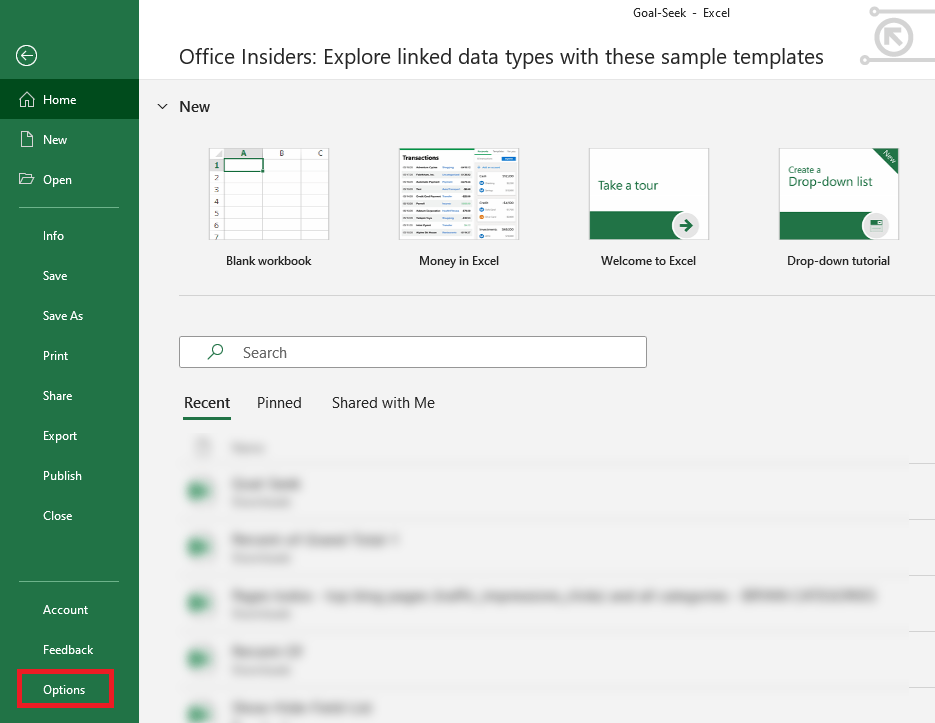Click in the Search field

413,352
